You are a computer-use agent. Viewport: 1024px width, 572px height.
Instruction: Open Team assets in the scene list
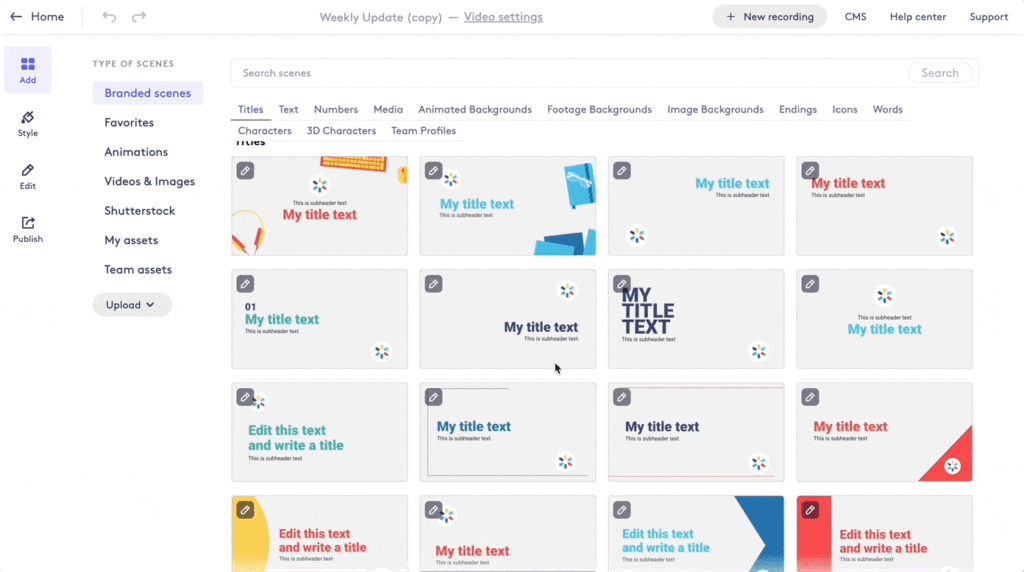pyautogui.click(x=138, y=270)
